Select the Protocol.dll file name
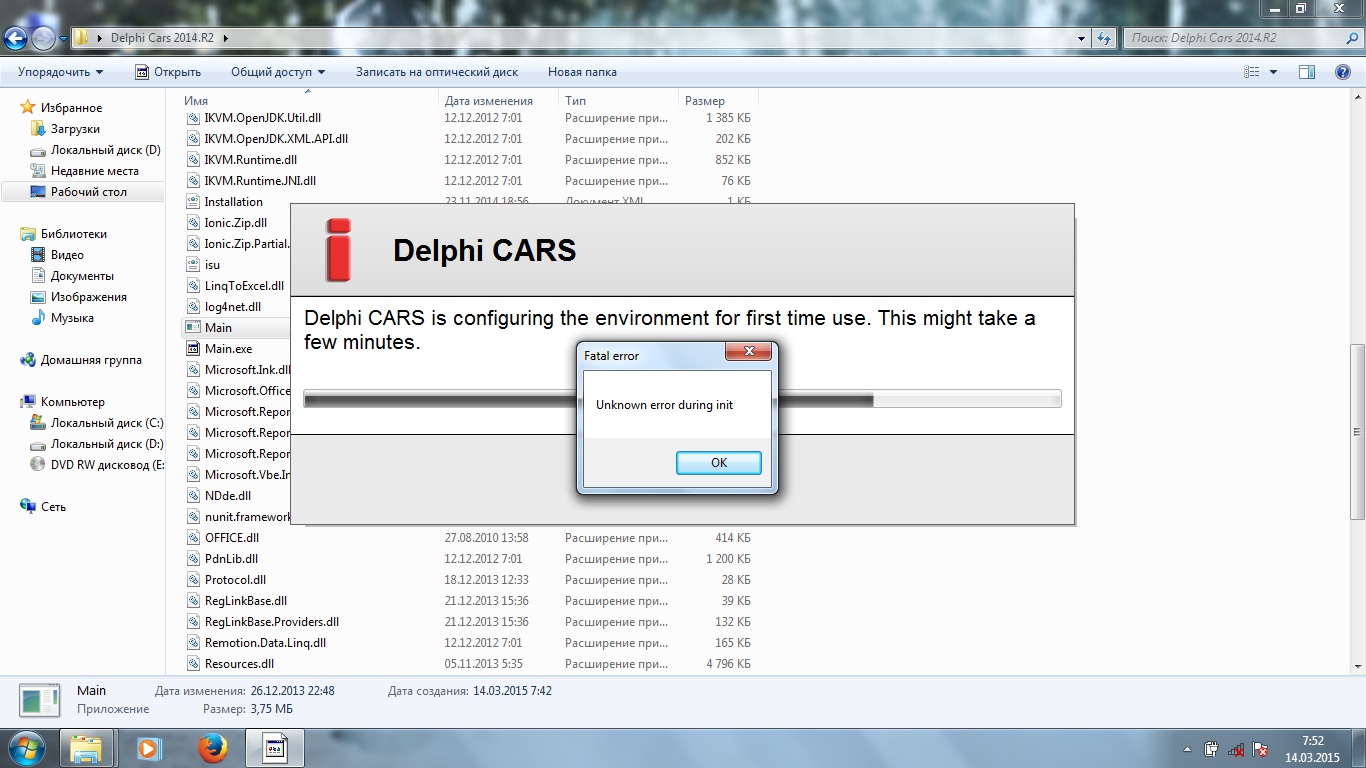The width and height of the screenshot is (1366, 768). coord(235,580)
